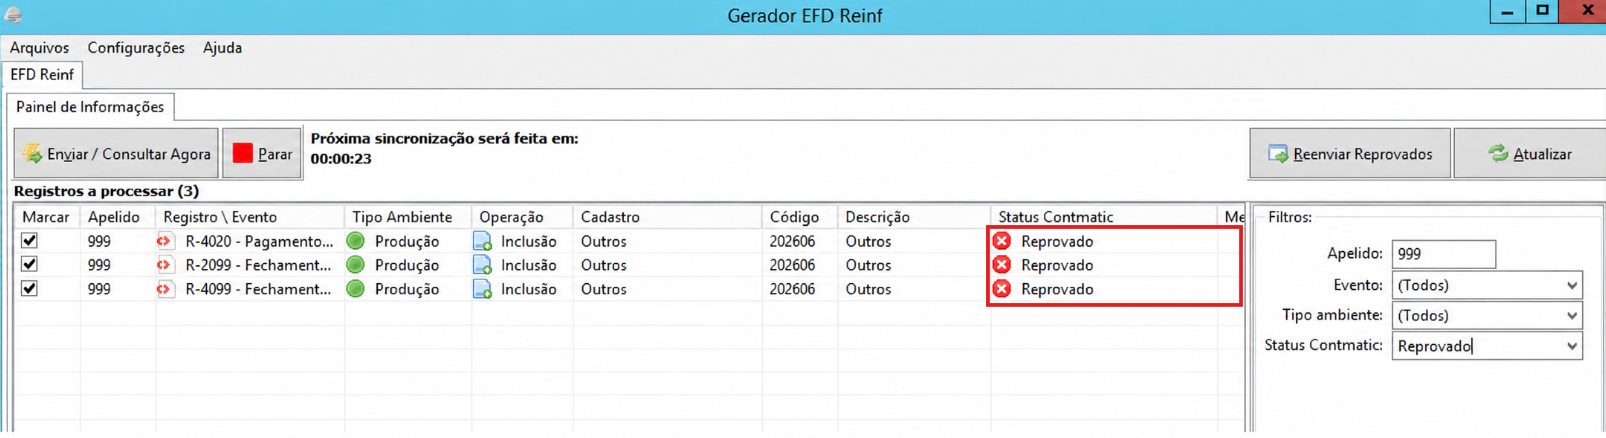Click the R-4099 event icon
Image resolution: width=1606 pixels, height=438 pixels.
[x=164, y=289]
